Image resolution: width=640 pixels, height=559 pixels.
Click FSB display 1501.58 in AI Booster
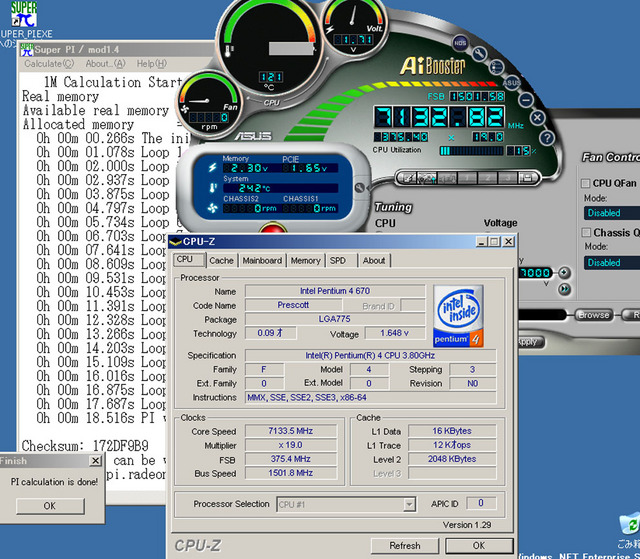pos(477,97)
